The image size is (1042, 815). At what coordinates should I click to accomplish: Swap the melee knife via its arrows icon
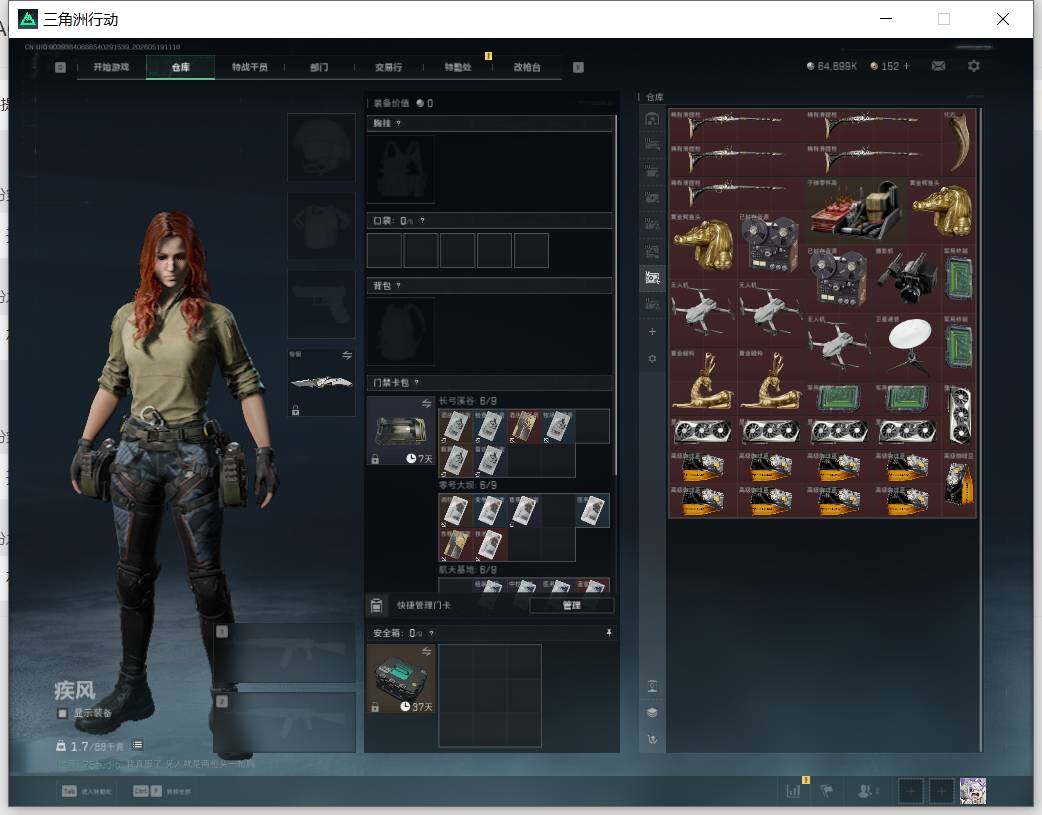click(x=347, y=355)
